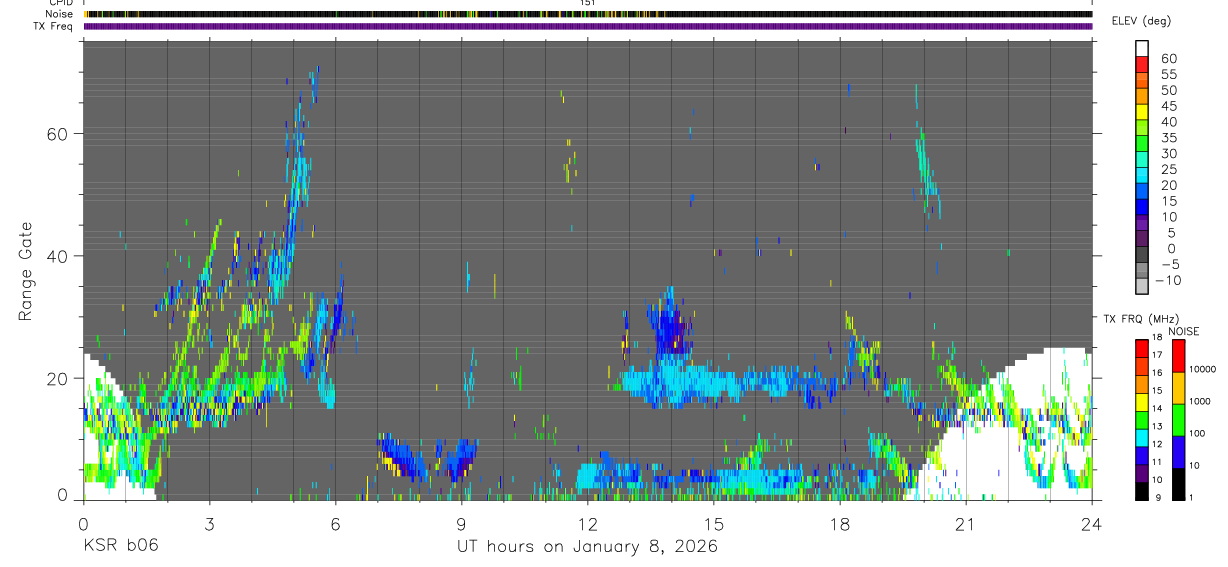The height and width of the screenshot is (567, 1228).
Task: Click the "UT hours on January 8, 2026" label
Action: 587,546
